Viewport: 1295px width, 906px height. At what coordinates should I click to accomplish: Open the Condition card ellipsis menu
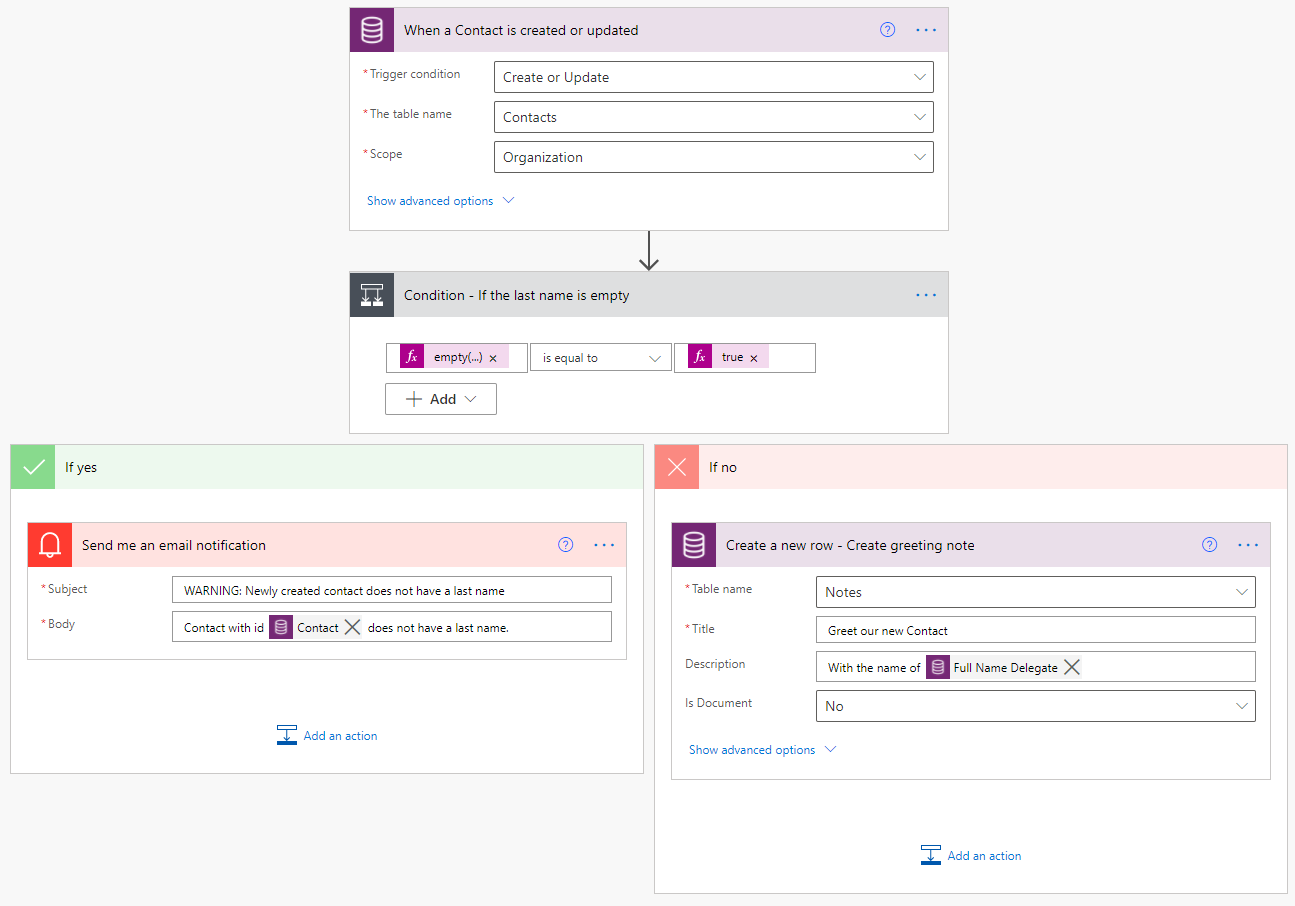(926, 295)
